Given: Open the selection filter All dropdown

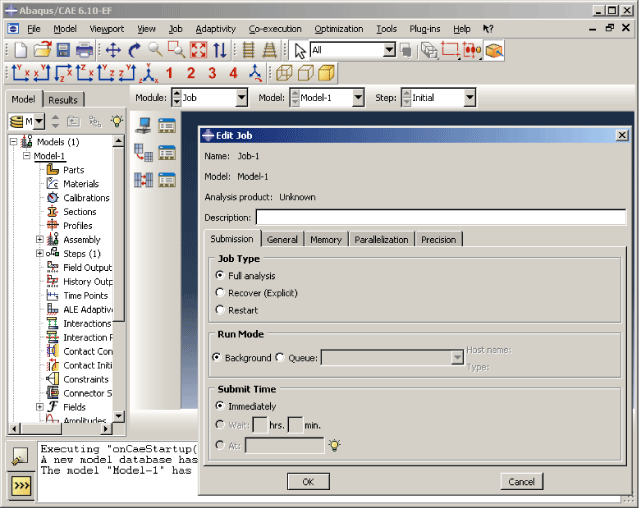Looking at the screenshot, I should tap(390, 50).
